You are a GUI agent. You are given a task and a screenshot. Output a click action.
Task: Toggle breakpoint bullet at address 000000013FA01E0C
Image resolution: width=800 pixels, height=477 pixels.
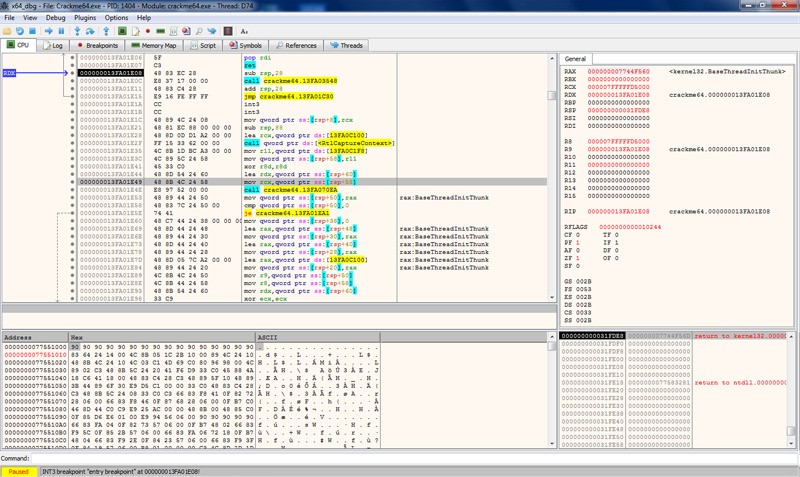[x=72, y=81]
